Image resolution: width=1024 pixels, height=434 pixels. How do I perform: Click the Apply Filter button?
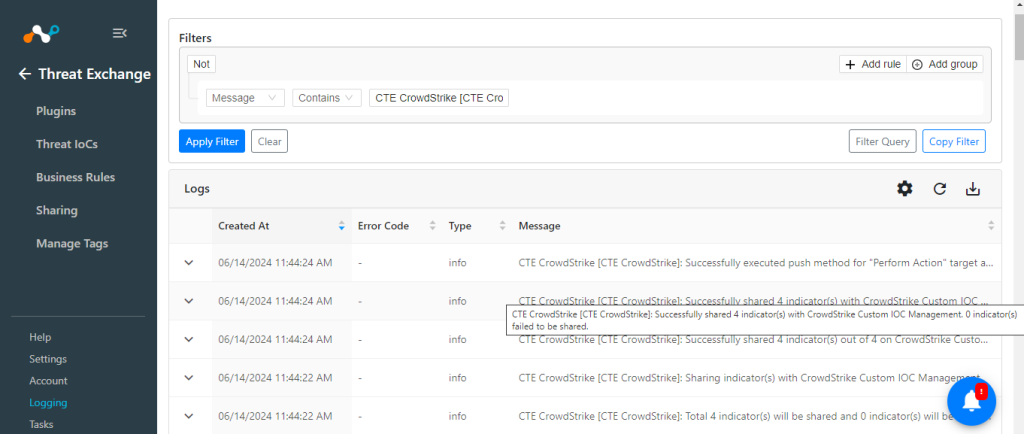click(x=212, y=141)
